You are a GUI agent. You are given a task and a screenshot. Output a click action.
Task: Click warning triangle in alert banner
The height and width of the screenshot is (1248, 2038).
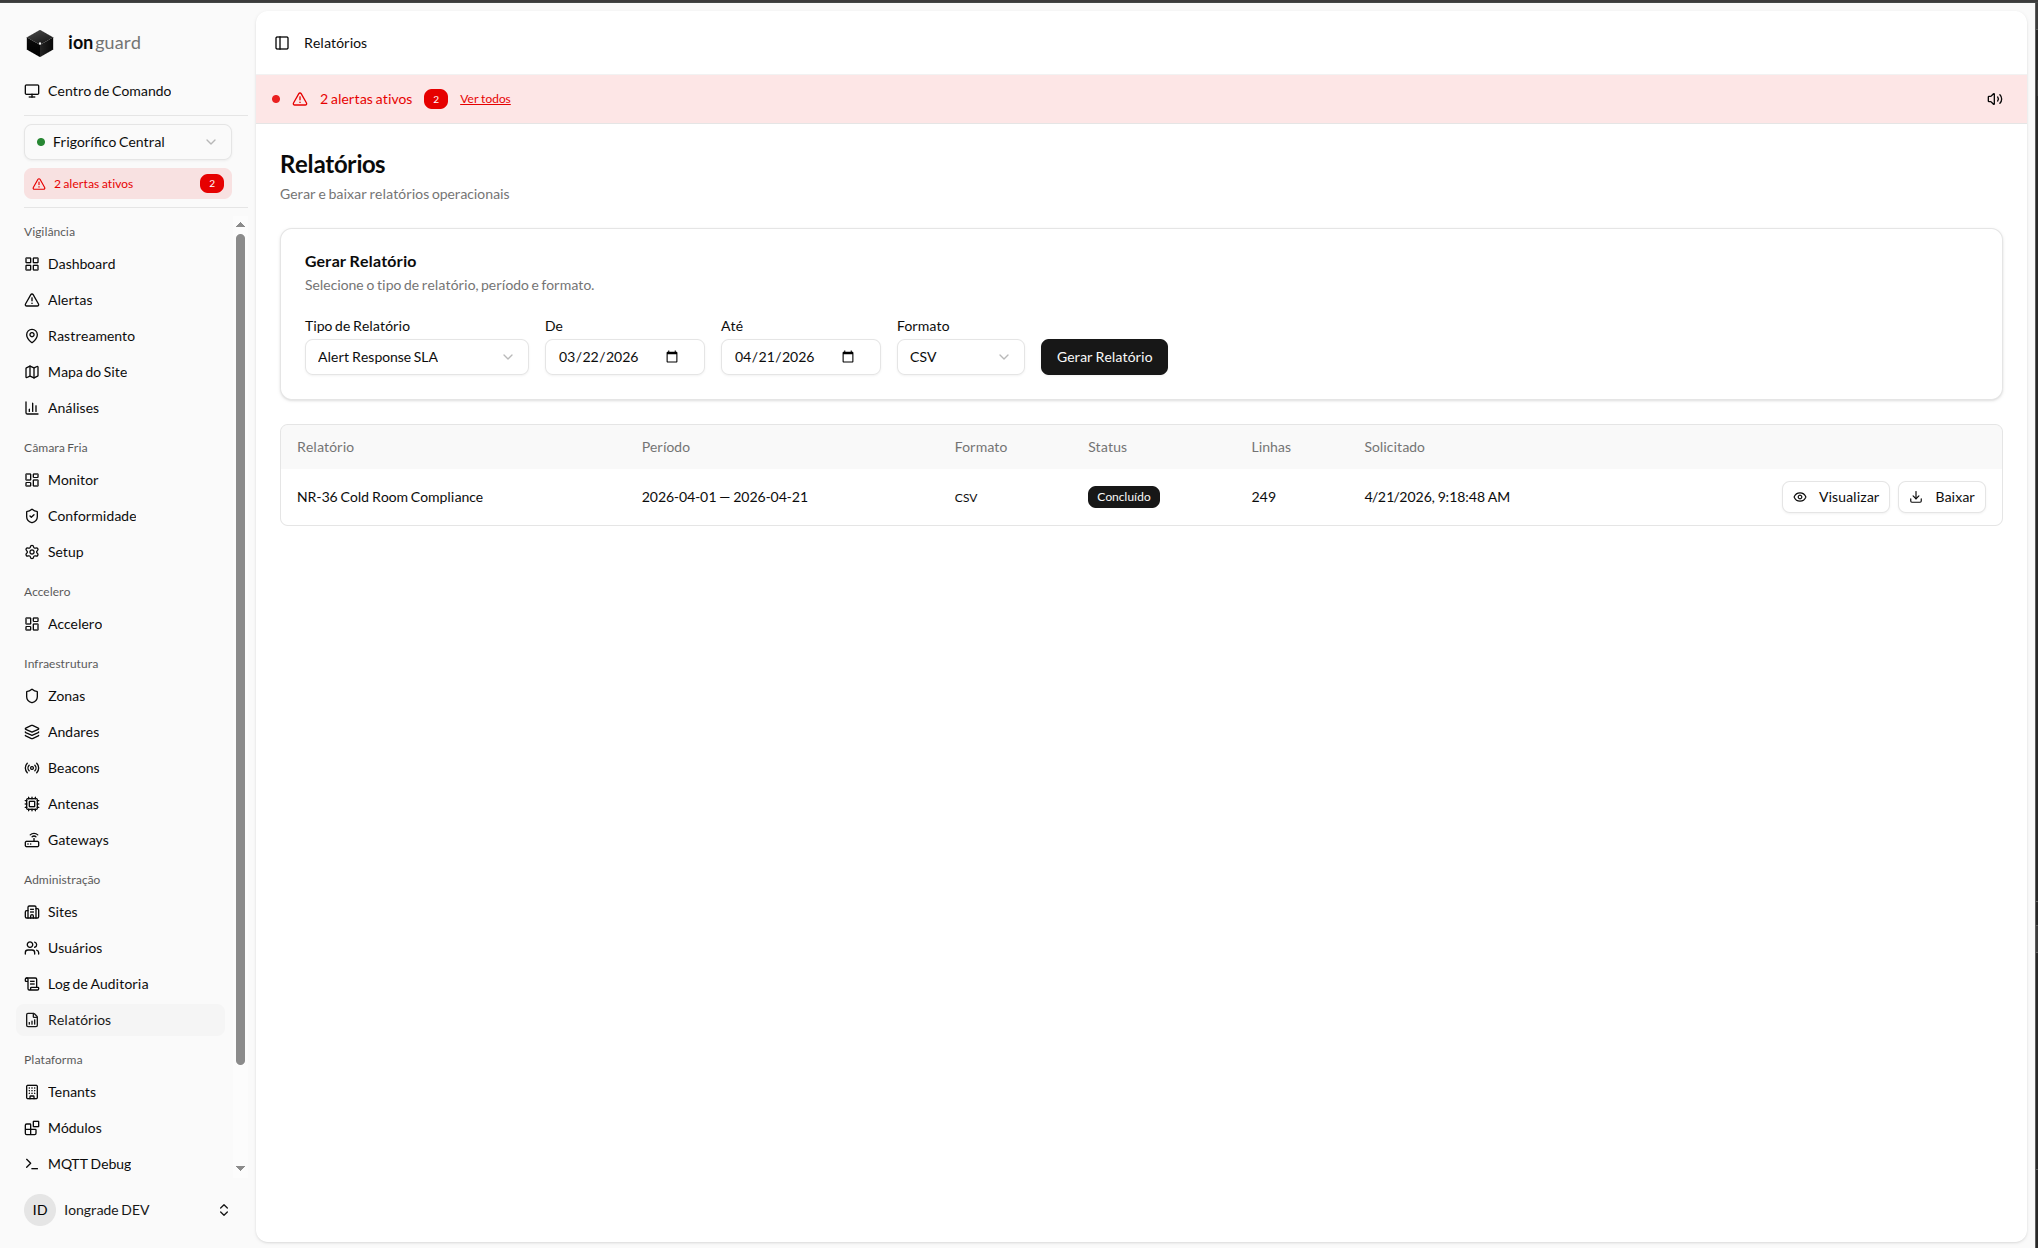[x=300, y=99]
